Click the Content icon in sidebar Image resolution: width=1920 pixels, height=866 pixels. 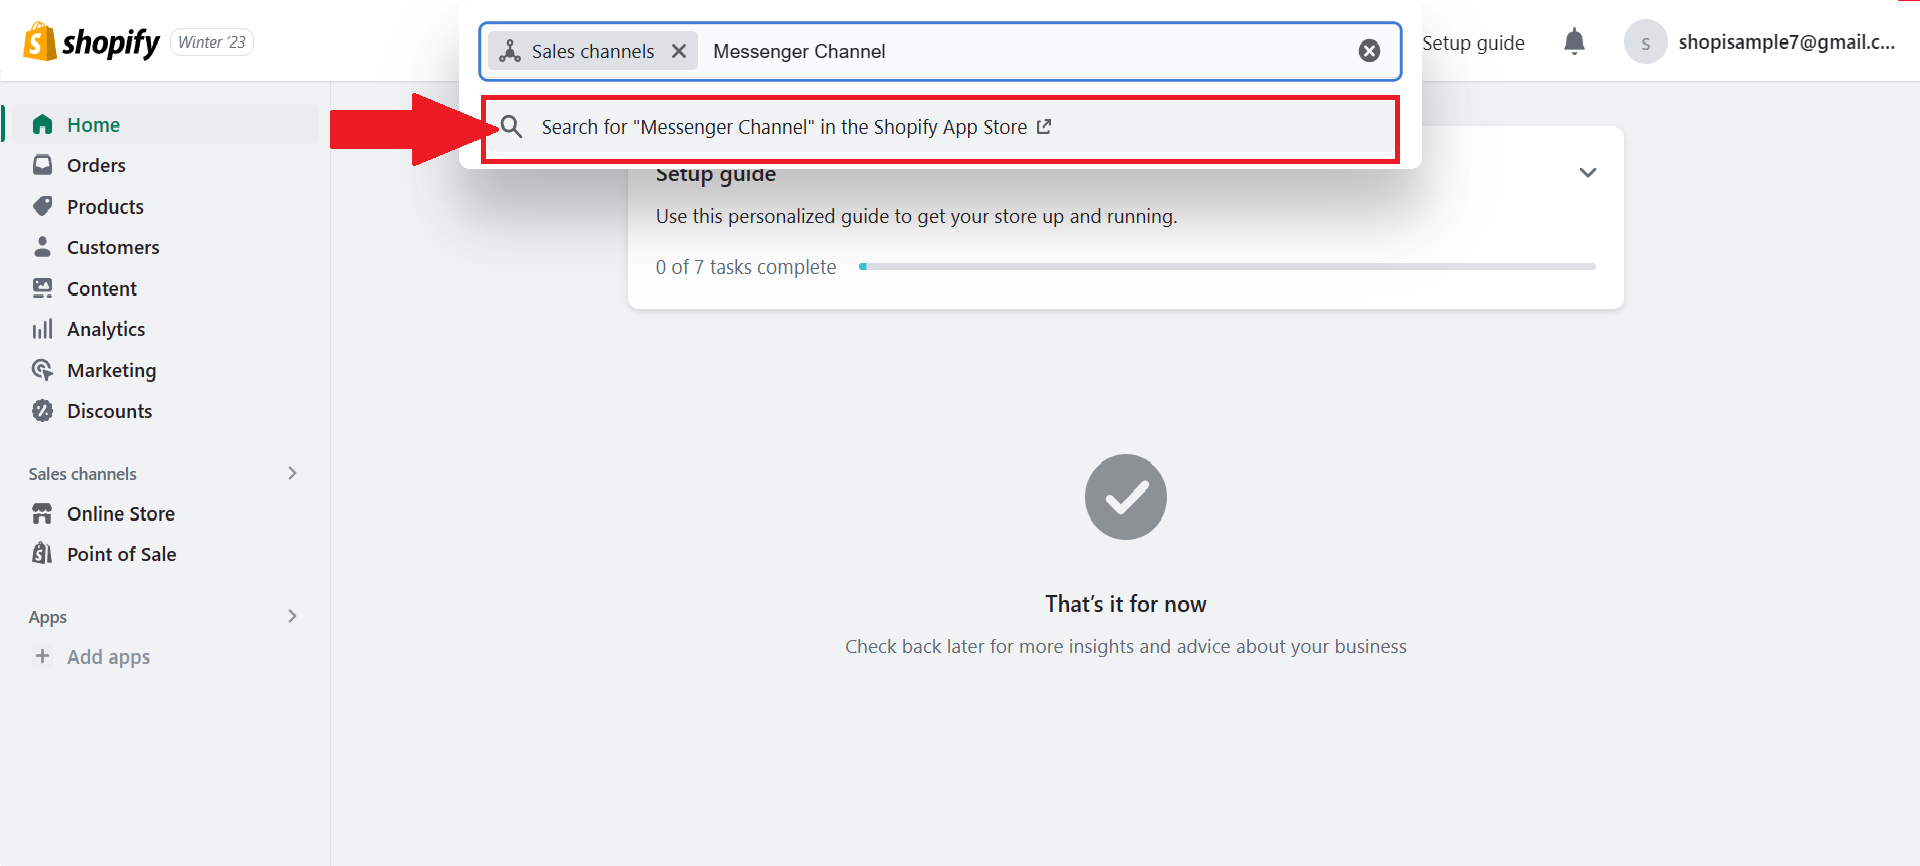coord(42,288)
